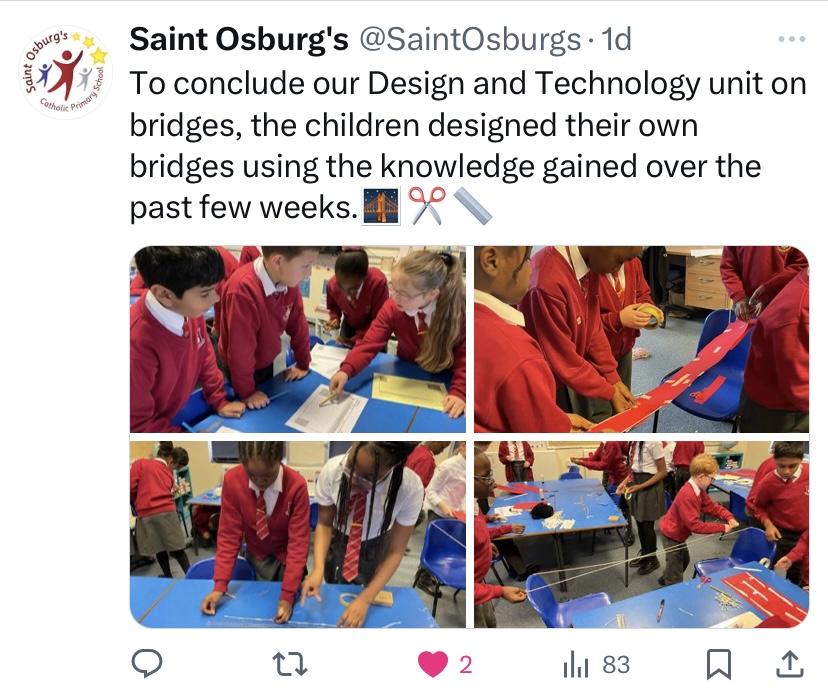The height and width of the screenshot is (692, 828).
Task: Click the scissors emoji in tweet
Action: (x=427, y=206)
